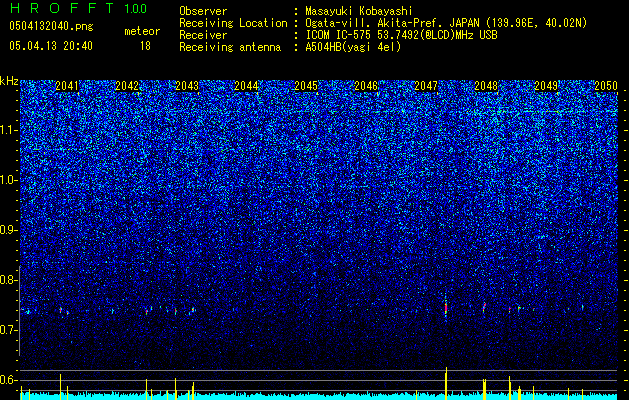This screenshot has width=629, height=400.
Task: Click the HROFFT title text
Action: pyautogui.click(x=63, y=8)
